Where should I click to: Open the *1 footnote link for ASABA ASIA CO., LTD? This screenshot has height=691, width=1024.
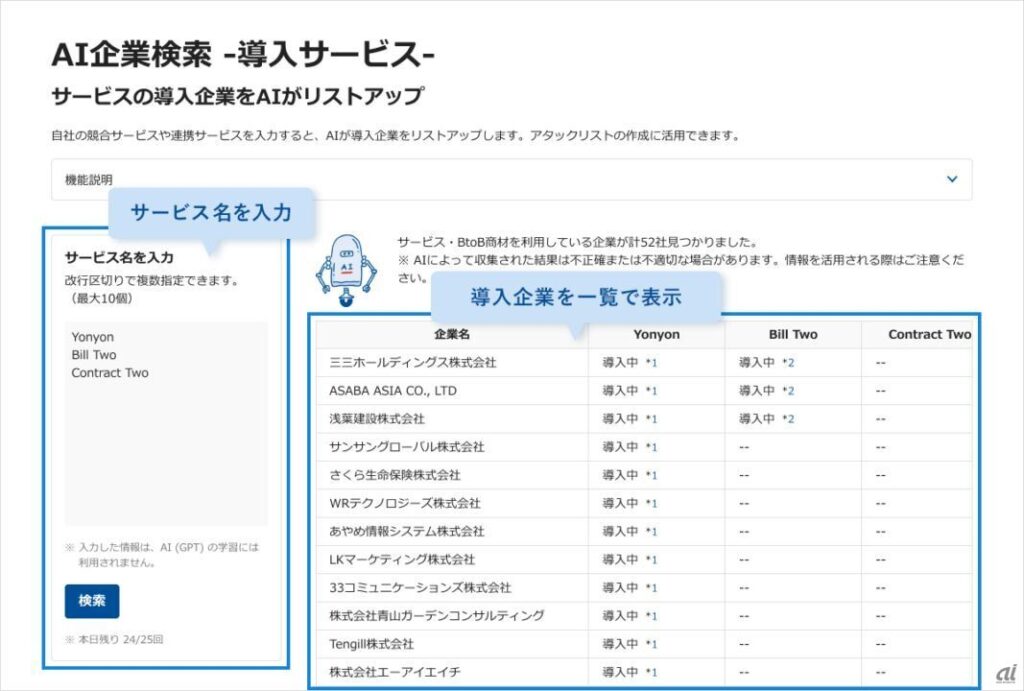(x=651, y=391)
